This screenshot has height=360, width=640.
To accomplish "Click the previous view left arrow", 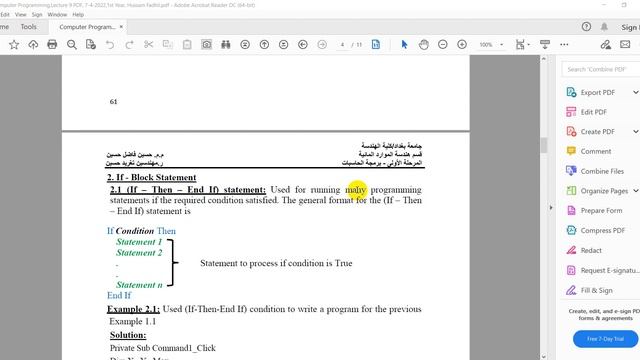I will coord(303,44).
